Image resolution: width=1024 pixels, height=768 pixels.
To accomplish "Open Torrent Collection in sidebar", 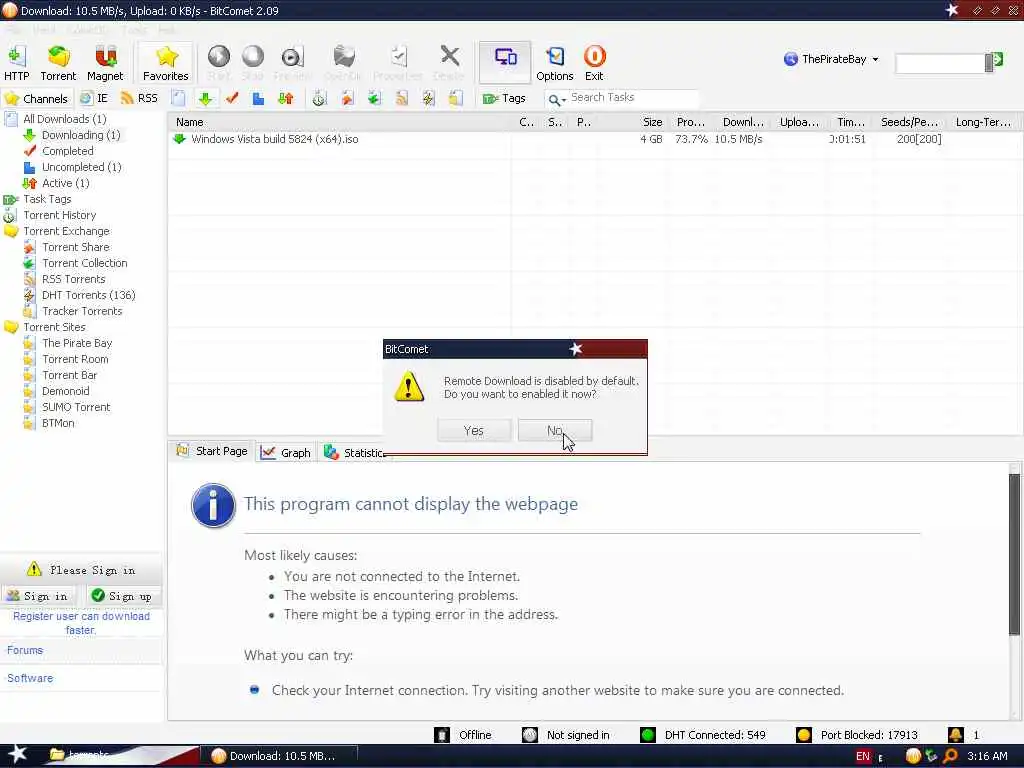I will pyautogui.click(x=84, y=263).
